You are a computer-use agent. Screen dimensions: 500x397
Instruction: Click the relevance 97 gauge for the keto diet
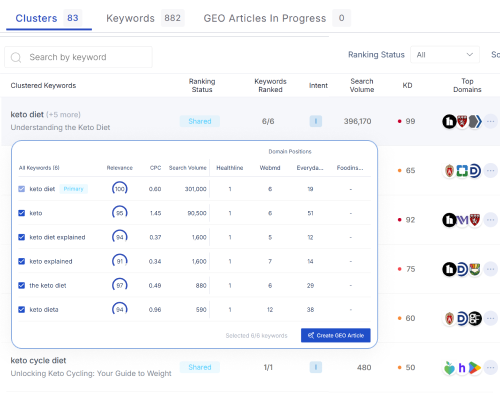coord(120,285)
